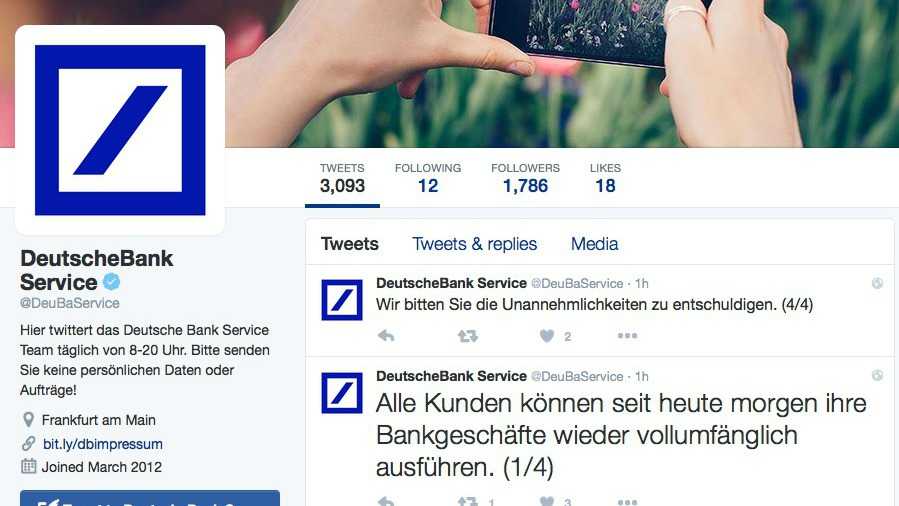Open the bit.ly/dbimpressum link

[103, 444]
